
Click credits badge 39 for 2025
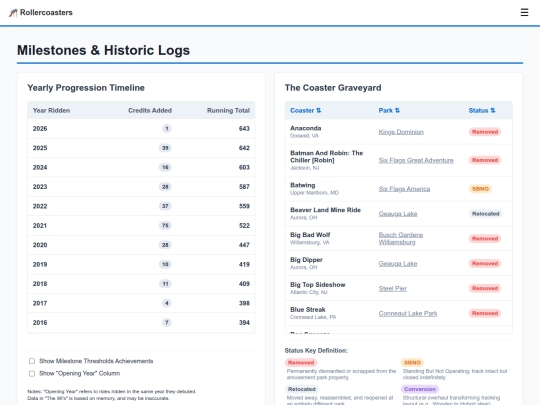(x=165, y=148)
